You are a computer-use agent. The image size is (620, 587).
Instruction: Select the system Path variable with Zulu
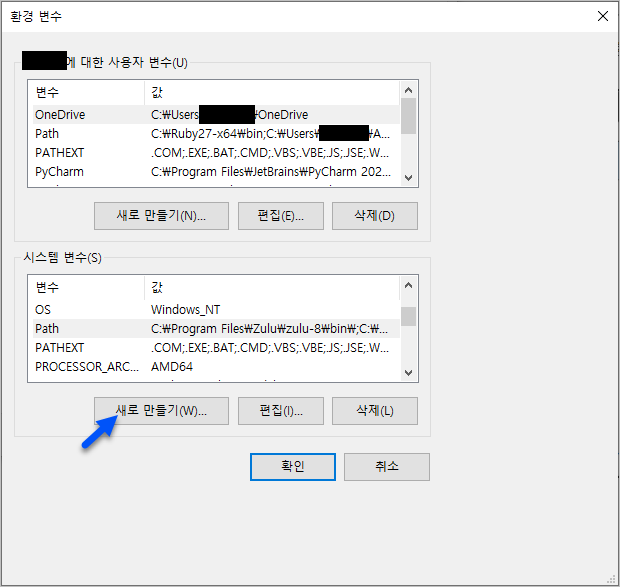216,328
